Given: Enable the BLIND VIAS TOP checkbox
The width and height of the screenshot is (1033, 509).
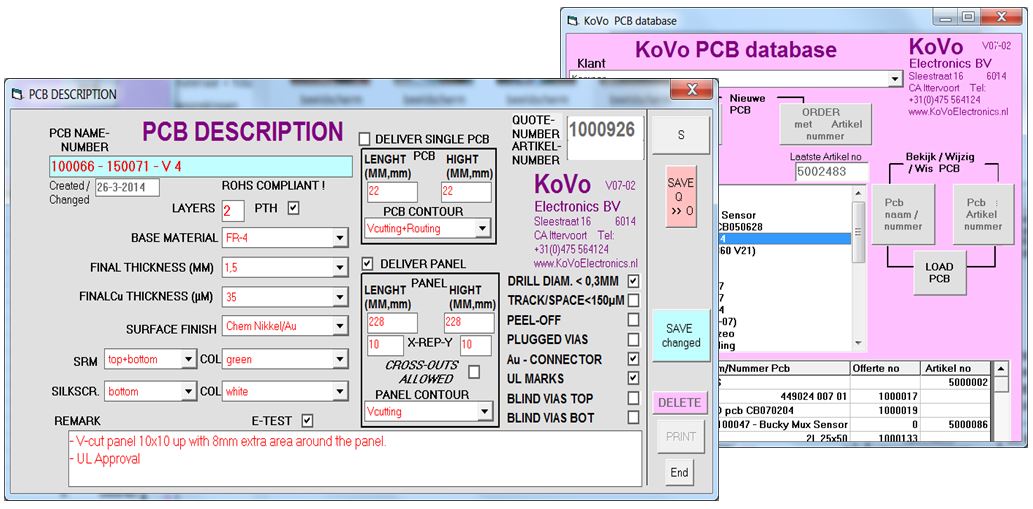Looking at the screenshot, I should click(633, 398).
